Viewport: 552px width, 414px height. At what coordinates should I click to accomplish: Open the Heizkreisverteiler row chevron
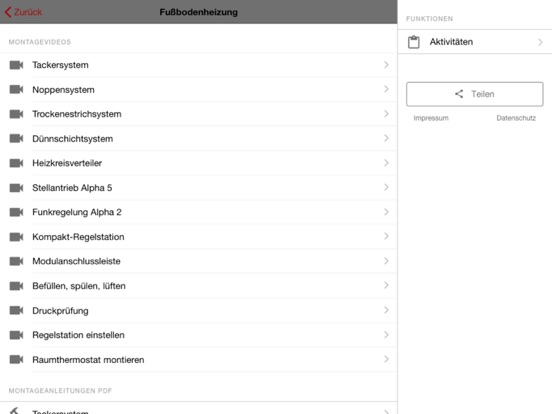pos(386,163)
